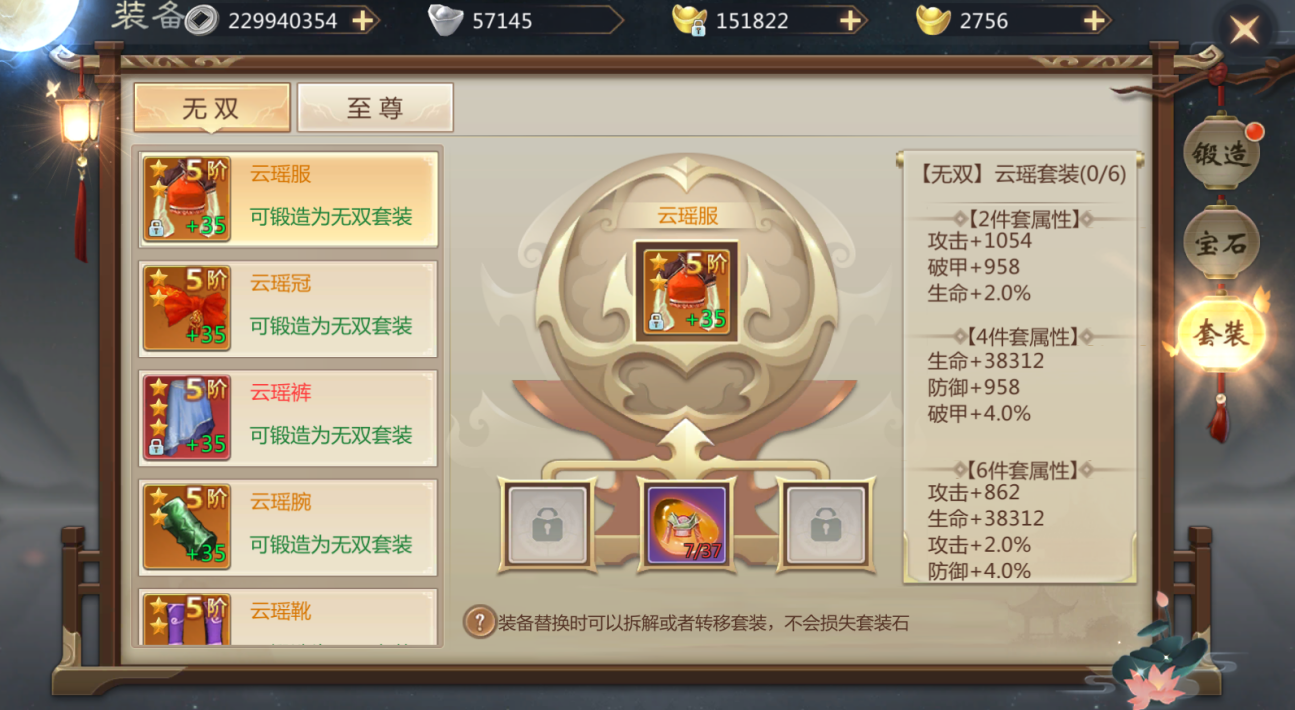
Task: Click the right locked material slot
Action: coord(826,524)
